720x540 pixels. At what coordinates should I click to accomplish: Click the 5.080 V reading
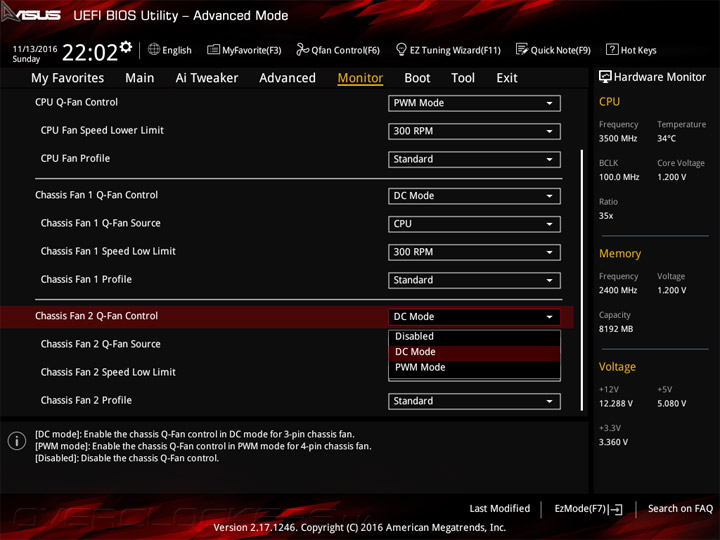click(x=671, y=404)
